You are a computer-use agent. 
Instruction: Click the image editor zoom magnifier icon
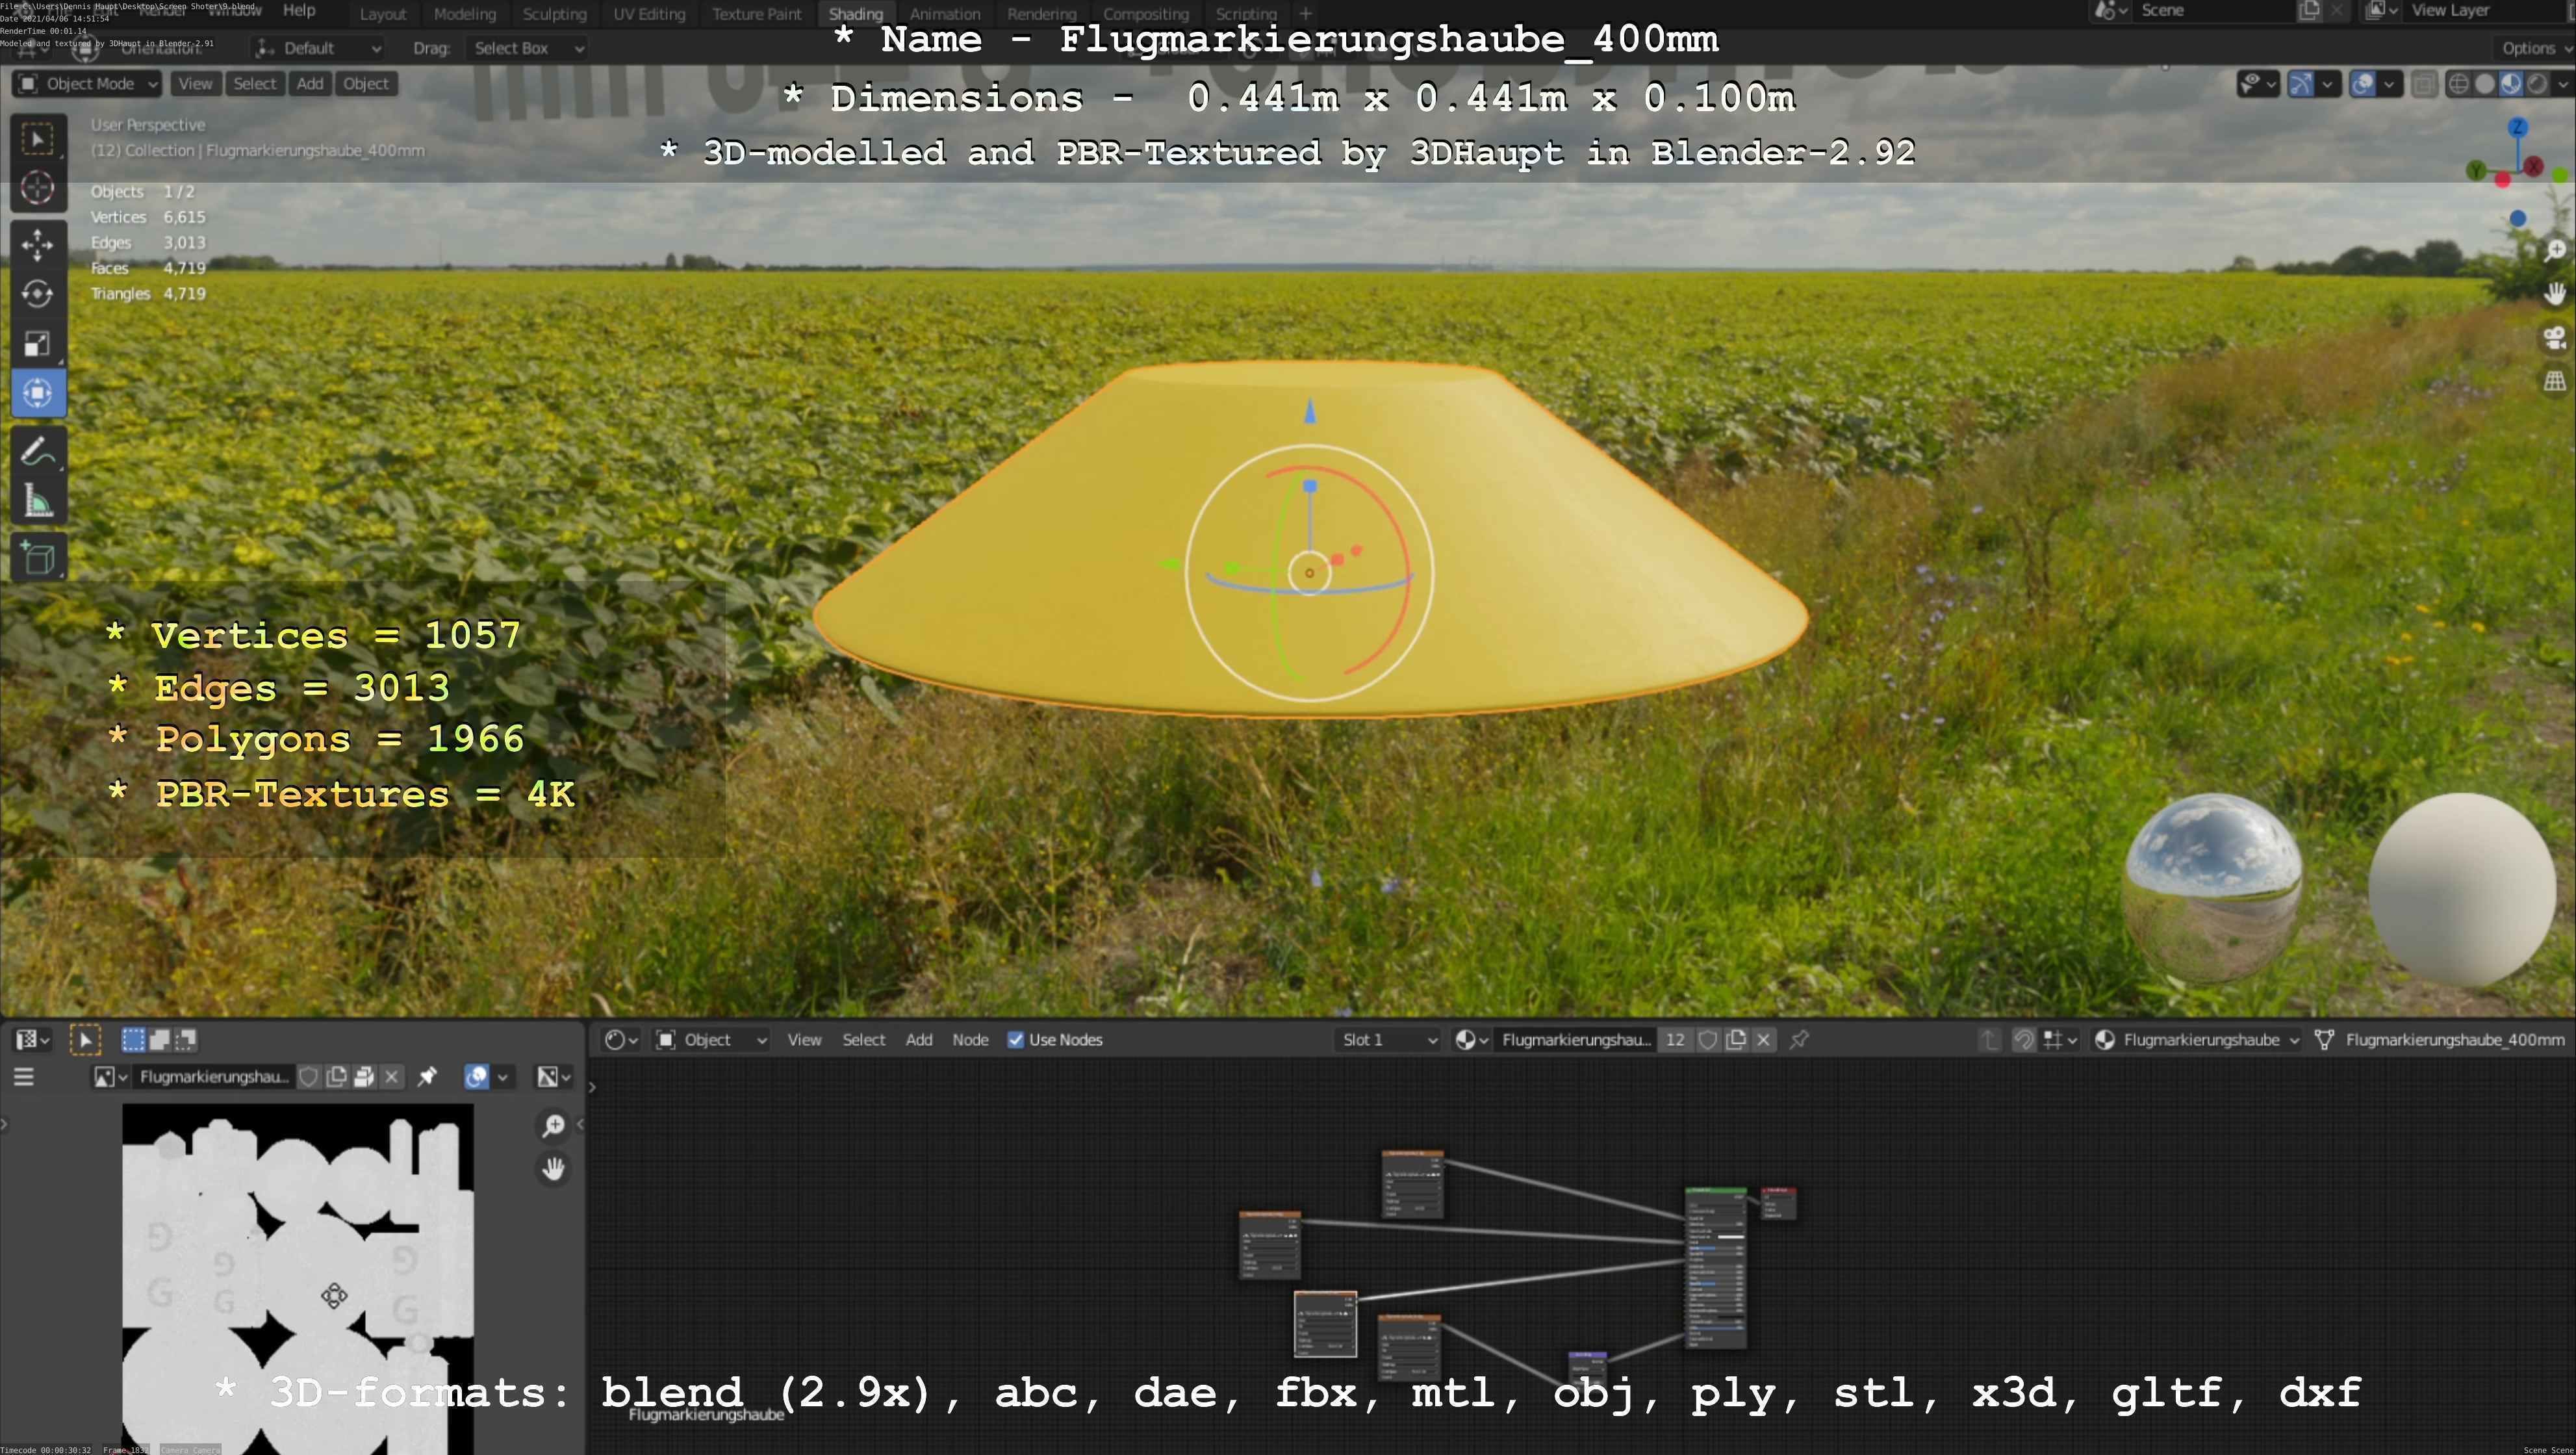click(553, 1126)
